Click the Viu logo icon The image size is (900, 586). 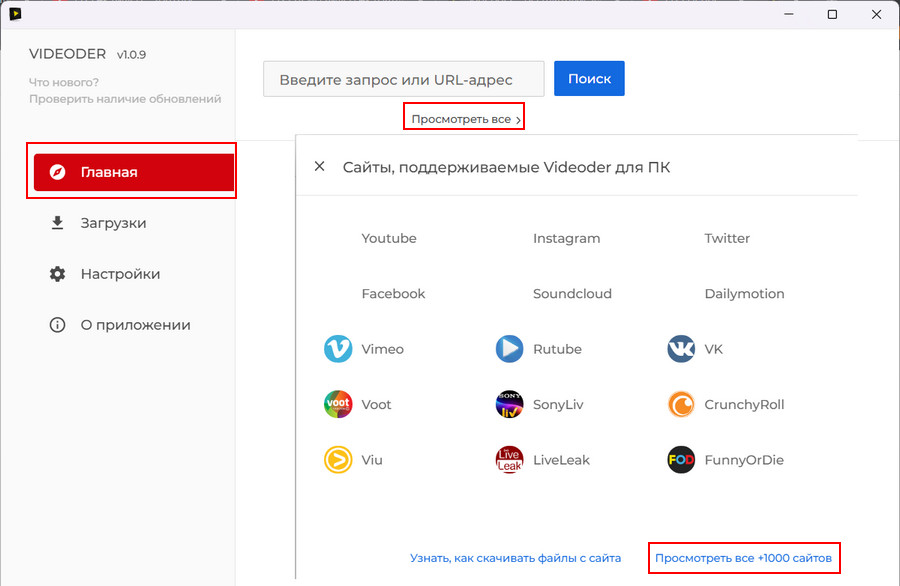point(338,460)
